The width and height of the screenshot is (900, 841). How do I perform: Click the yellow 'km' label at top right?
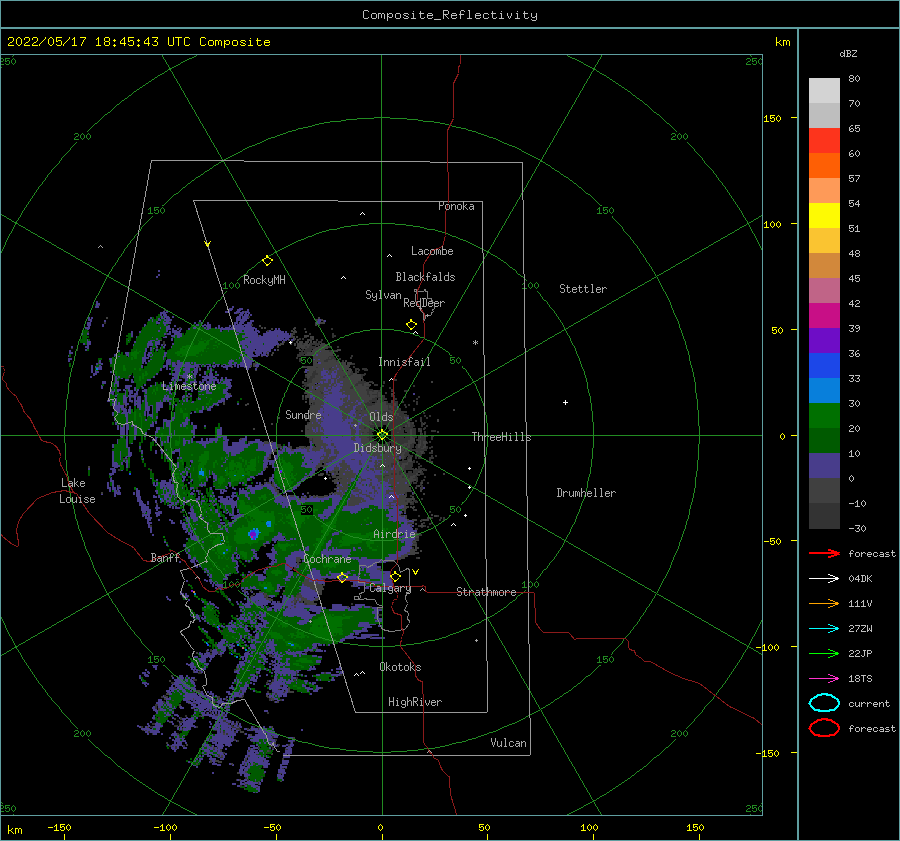[x=782, y=42]
